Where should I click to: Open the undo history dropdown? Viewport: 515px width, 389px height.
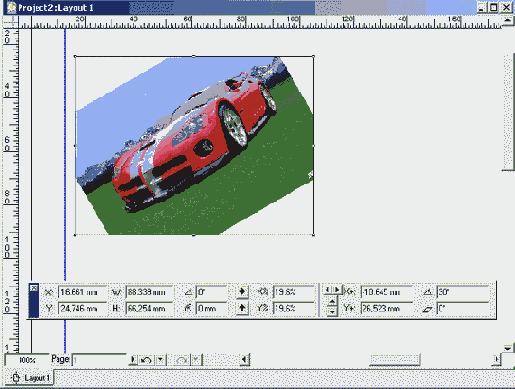pos(160,360)
